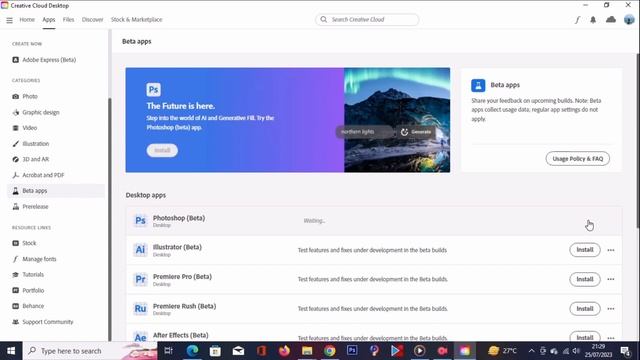Open the Windows Start menu
The image size is (640, 360).
pos(11,351)
